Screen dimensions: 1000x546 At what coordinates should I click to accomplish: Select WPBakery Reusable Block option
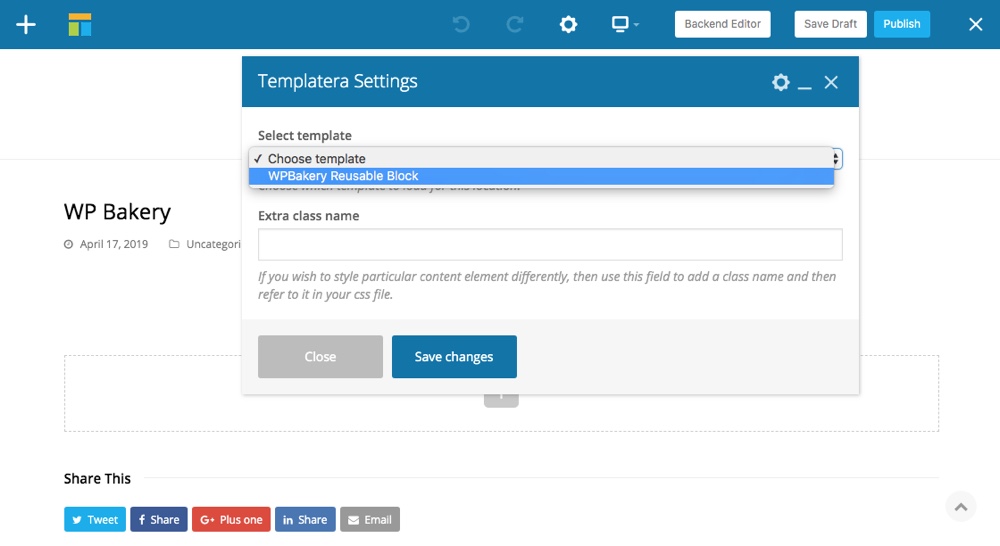[343, 176]
